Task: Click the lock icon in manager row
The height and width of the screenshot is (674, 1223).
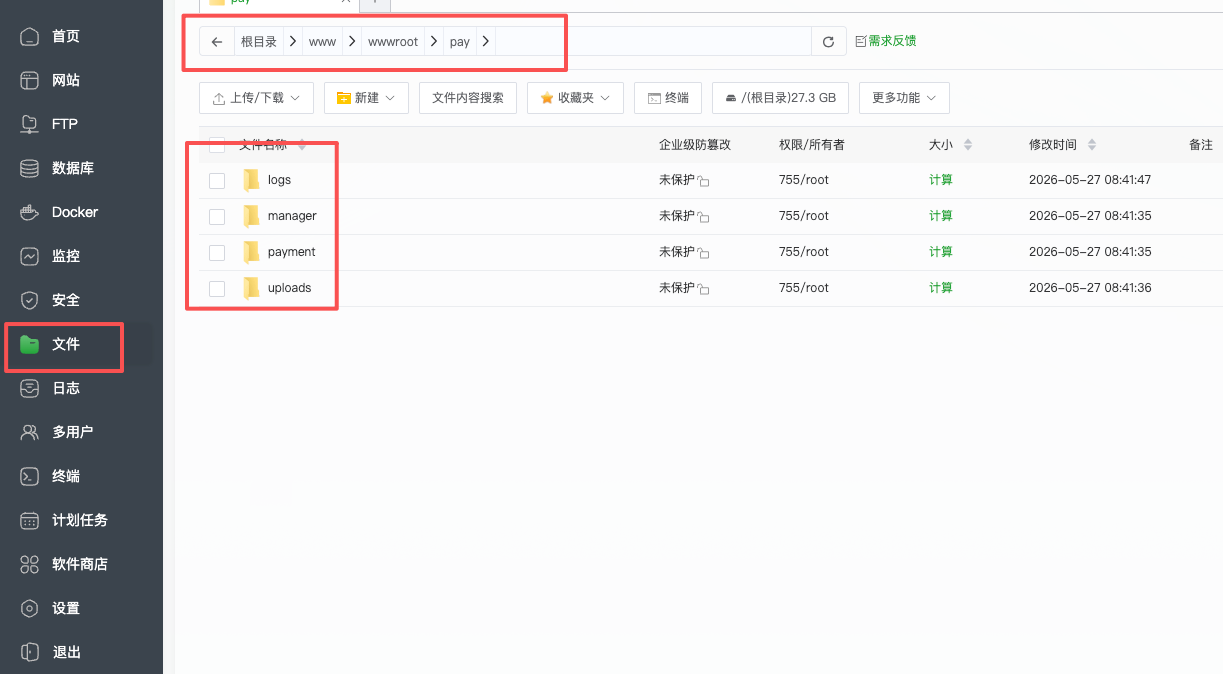Action: point(703,218)
